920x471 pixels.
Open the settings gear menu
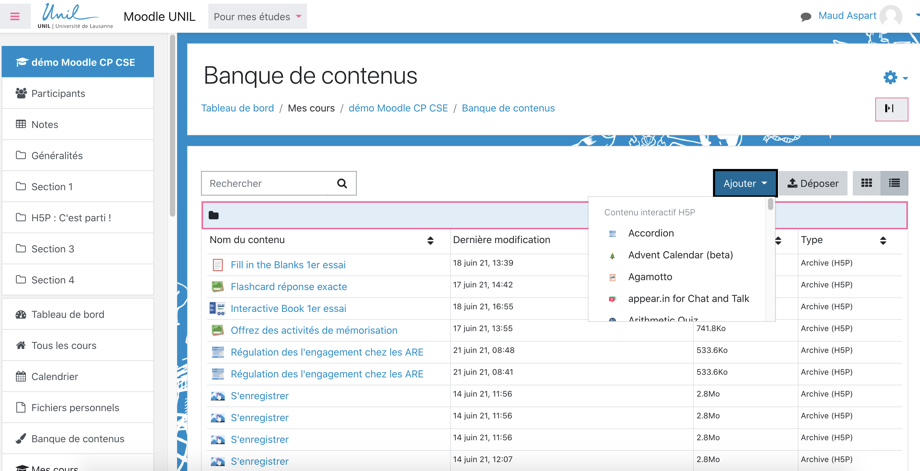pyautogui.click(x=890, y=77)
